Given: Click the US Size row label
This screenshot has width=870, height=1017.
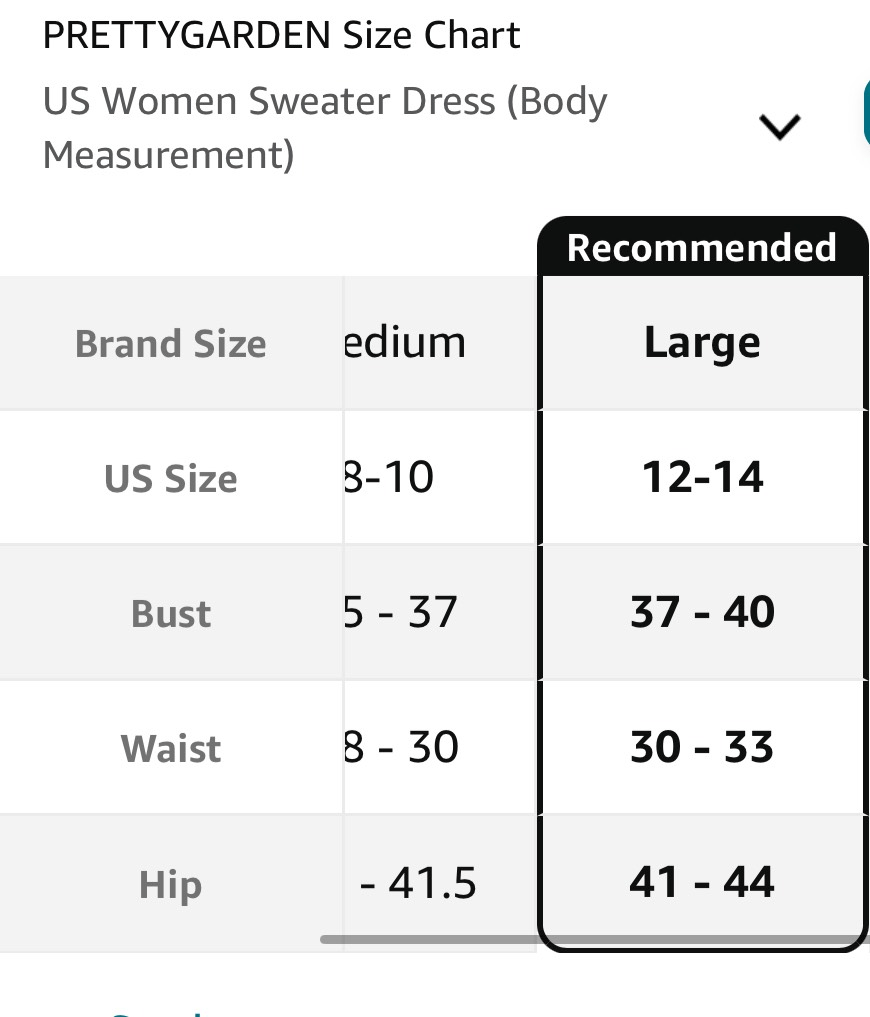Looking at the screenshot, I should [x=171, y=479].
